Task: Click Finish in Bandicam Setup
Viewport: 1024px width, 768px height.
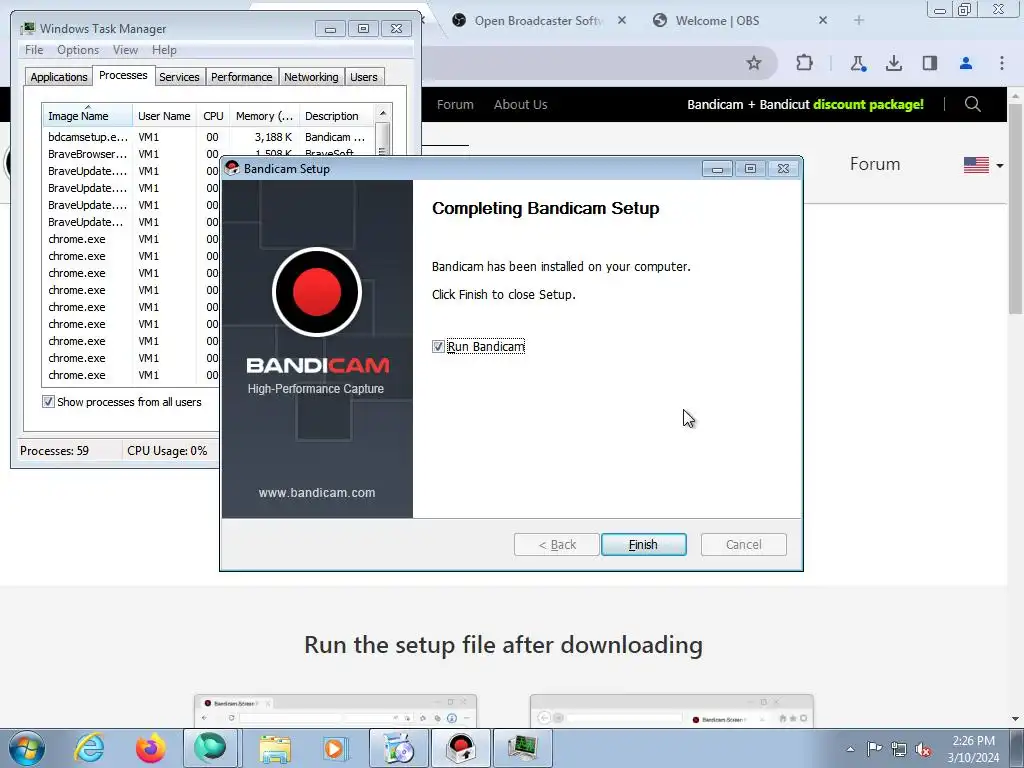Action: pyautogui.click(x=643, y=544)
